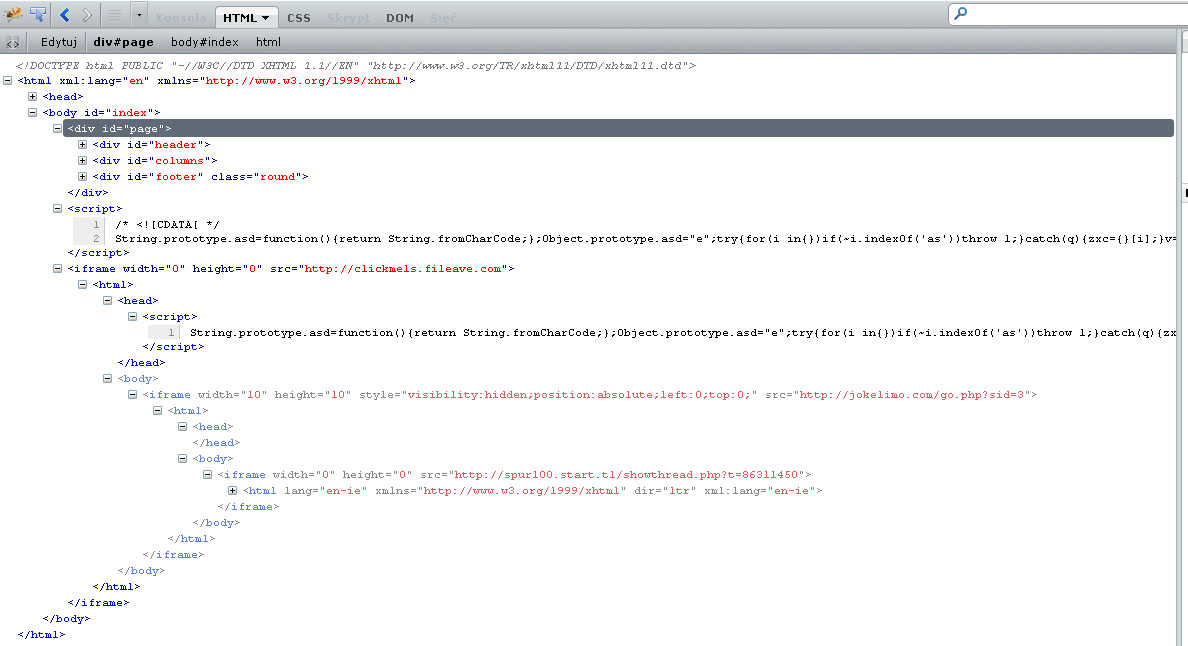Click the http://clickmels.fileave.com src link
Screen dimensions: 1188x646
[403, 269]
